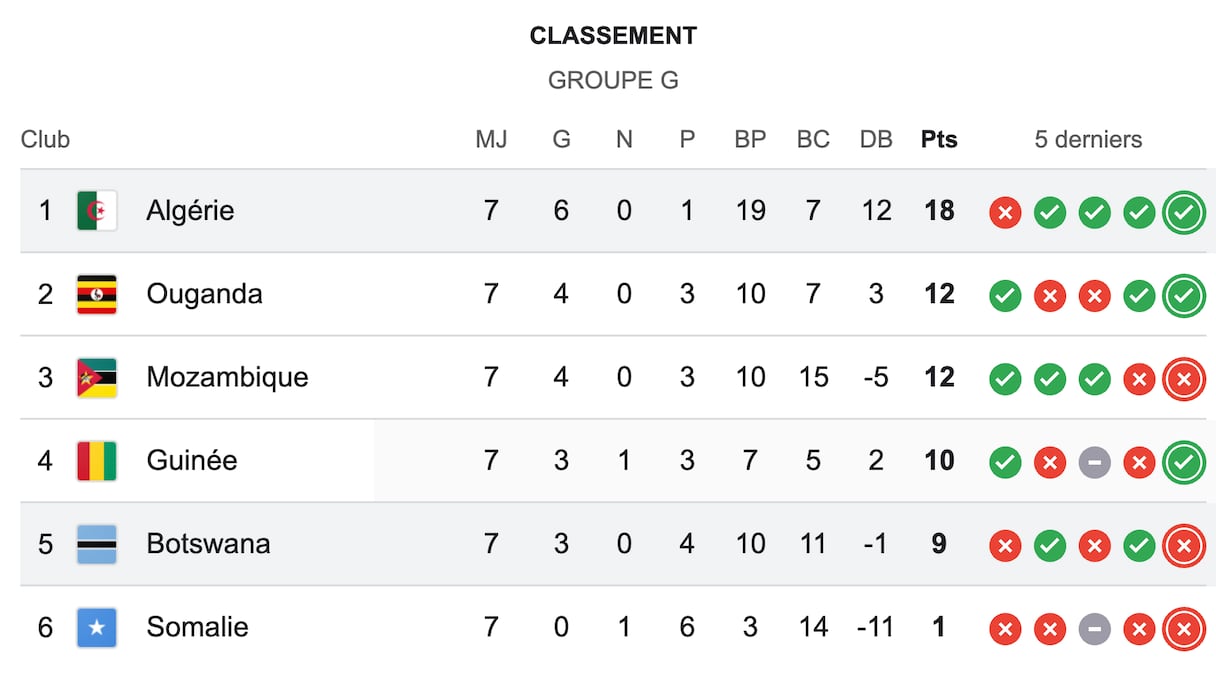Click the Guinée flag icon
1216x684 pixels.
(97, 461)
